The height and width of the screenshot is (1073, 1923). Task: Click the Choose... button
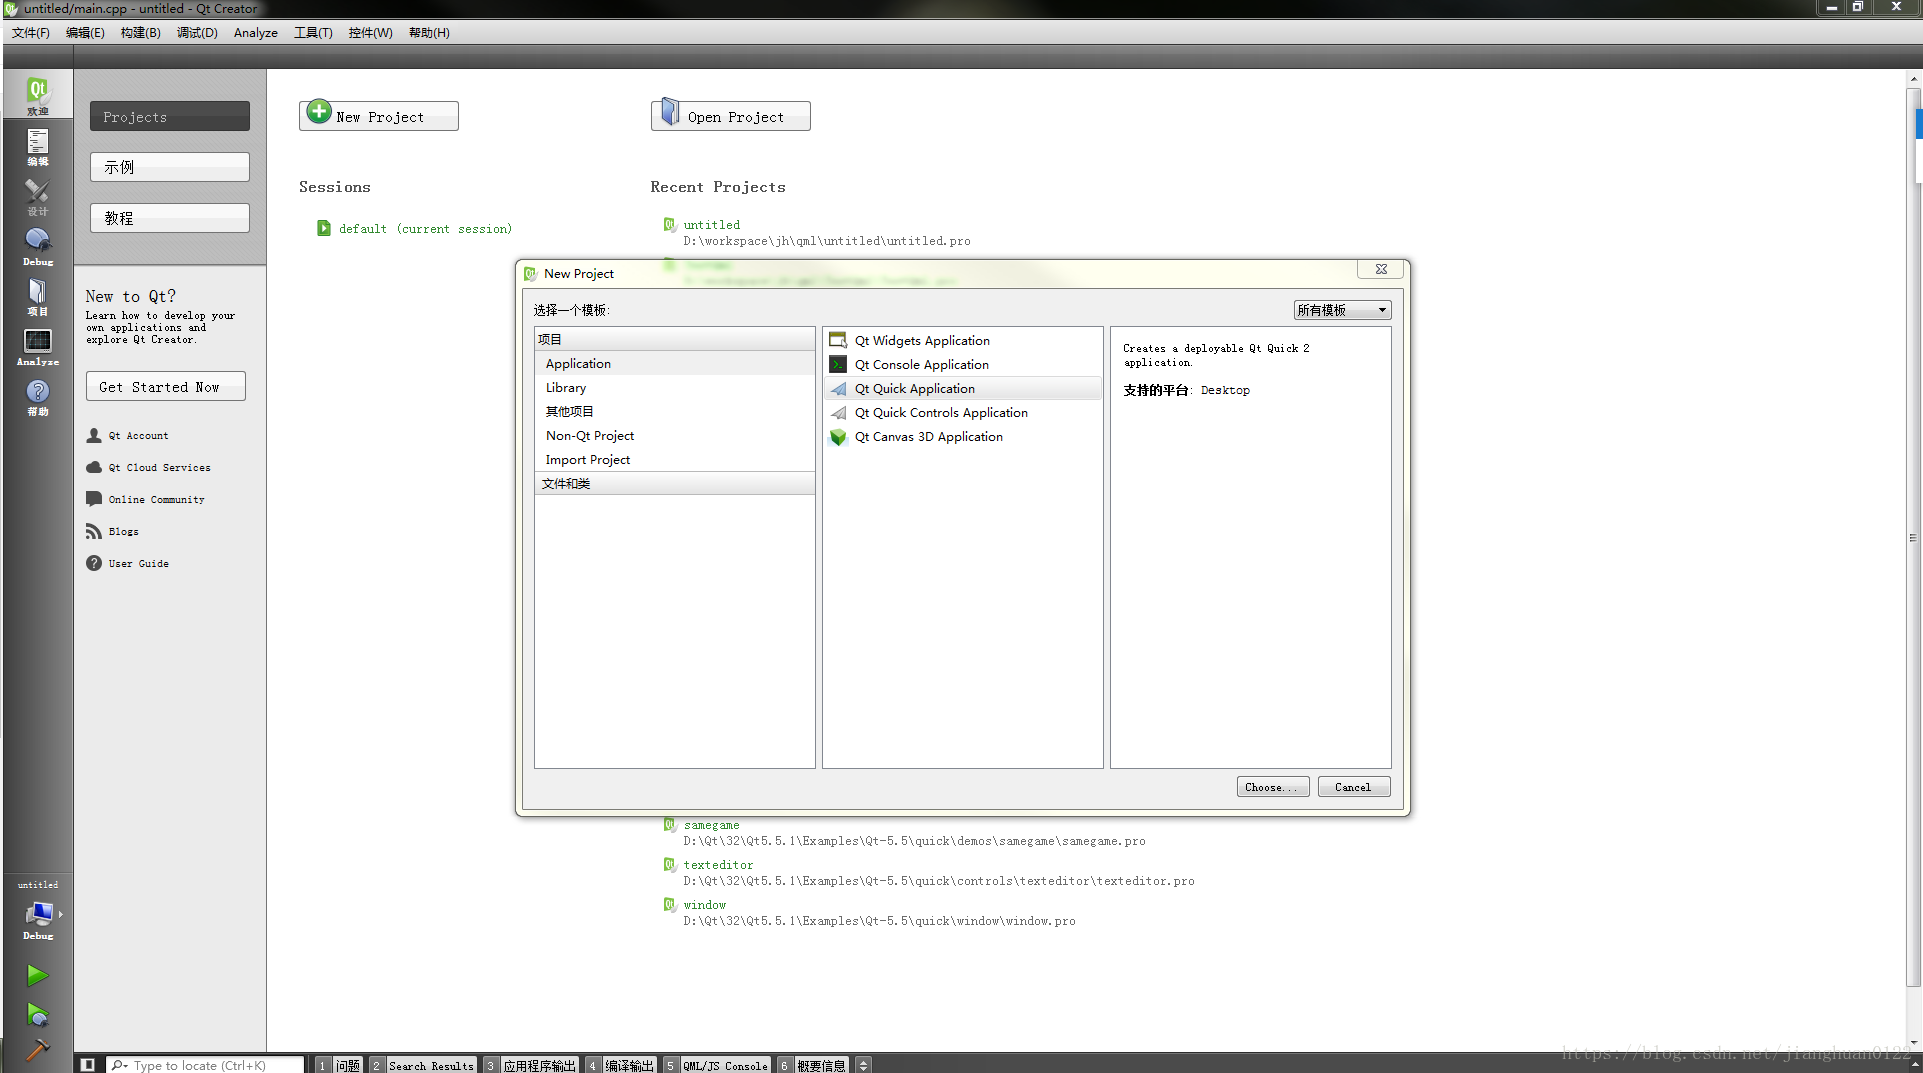(x=1272, y=787)
